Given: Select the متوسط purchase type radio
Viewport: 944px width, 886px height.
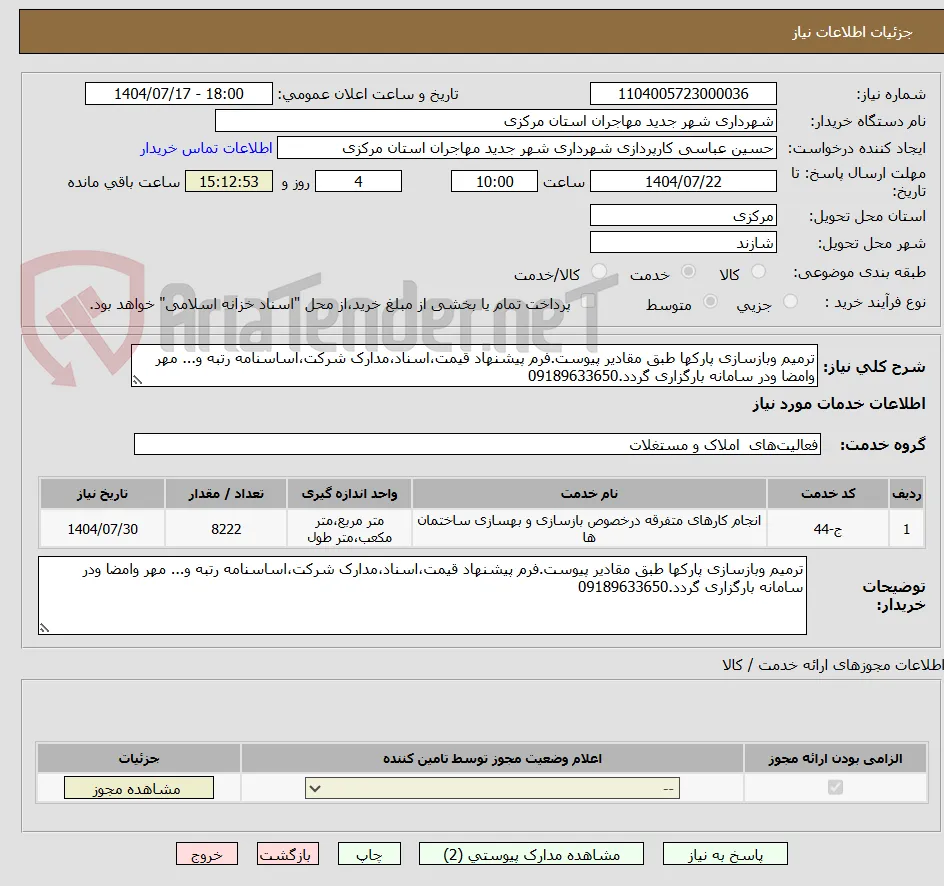Looking at the screenshot, I should pyautogui.click(x=710, y=302).
